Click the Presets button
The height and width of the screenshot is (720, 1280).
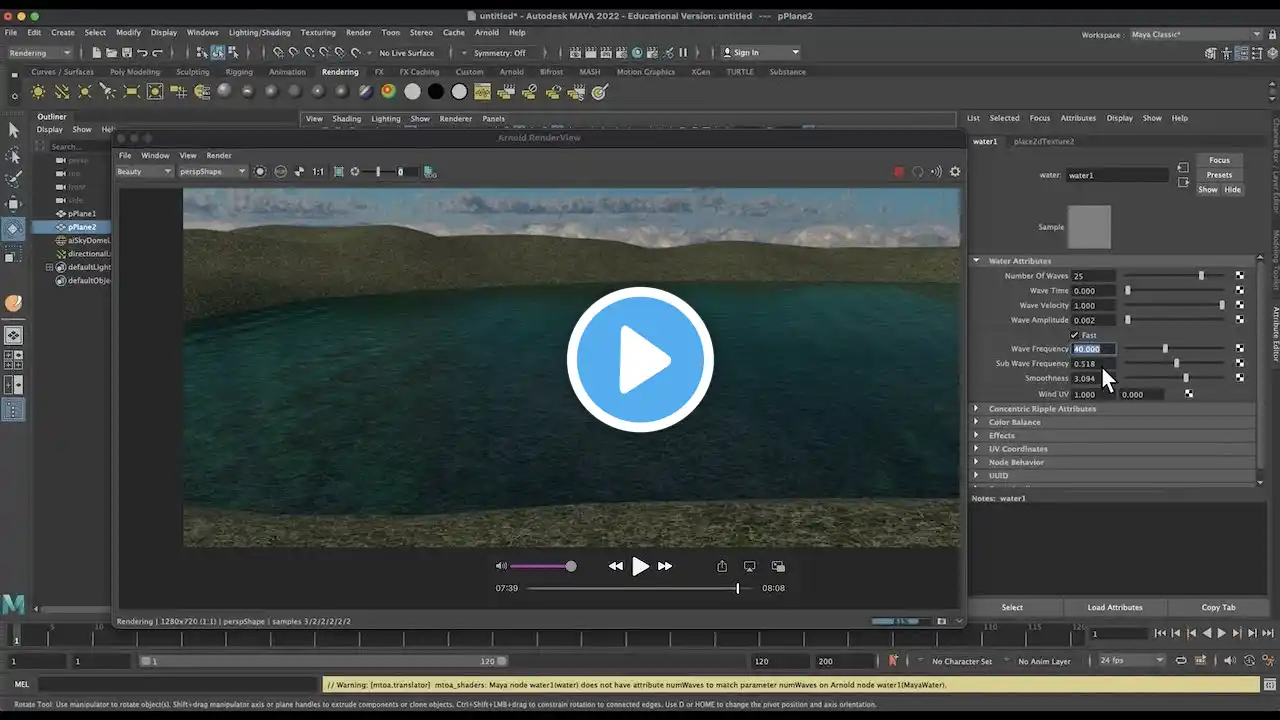1219,175
